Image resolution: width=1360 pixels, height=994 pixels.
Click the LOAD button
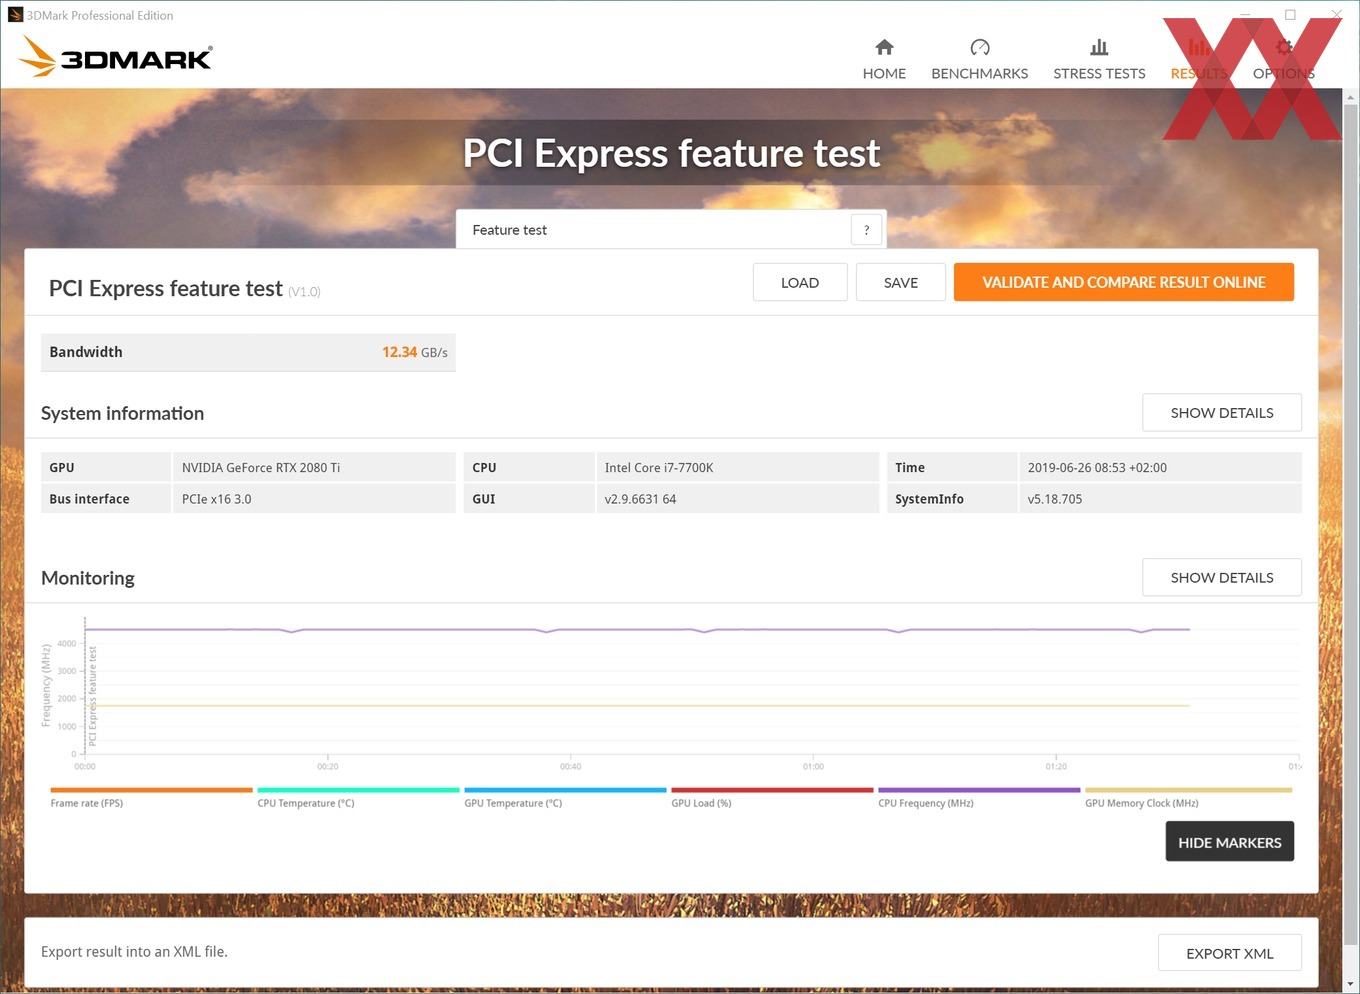(800, 282)
